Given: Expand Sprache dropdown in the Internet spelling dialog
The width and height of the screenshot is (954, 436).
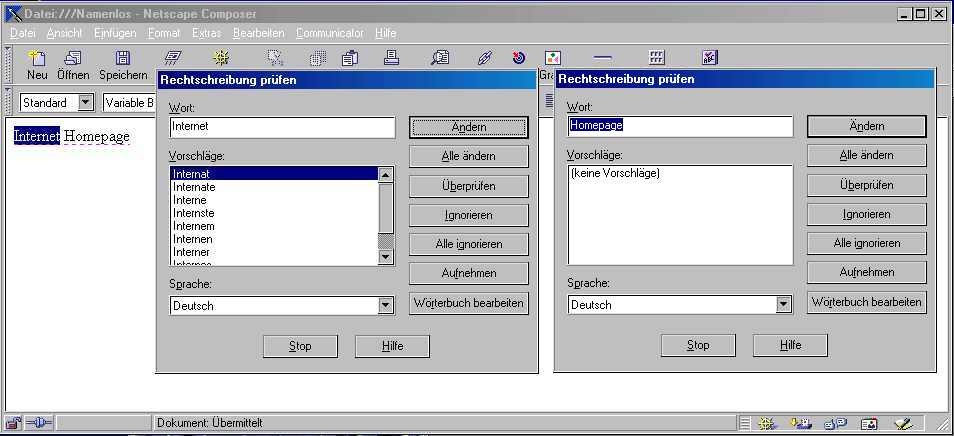Looking at the screenshot, I should 385,305.
